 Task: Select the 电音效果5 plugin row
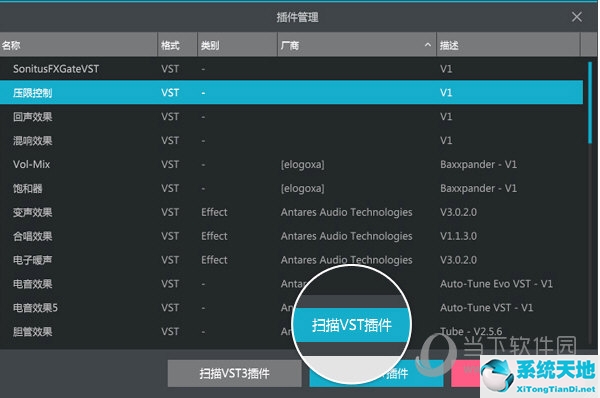tap(291, 308)
